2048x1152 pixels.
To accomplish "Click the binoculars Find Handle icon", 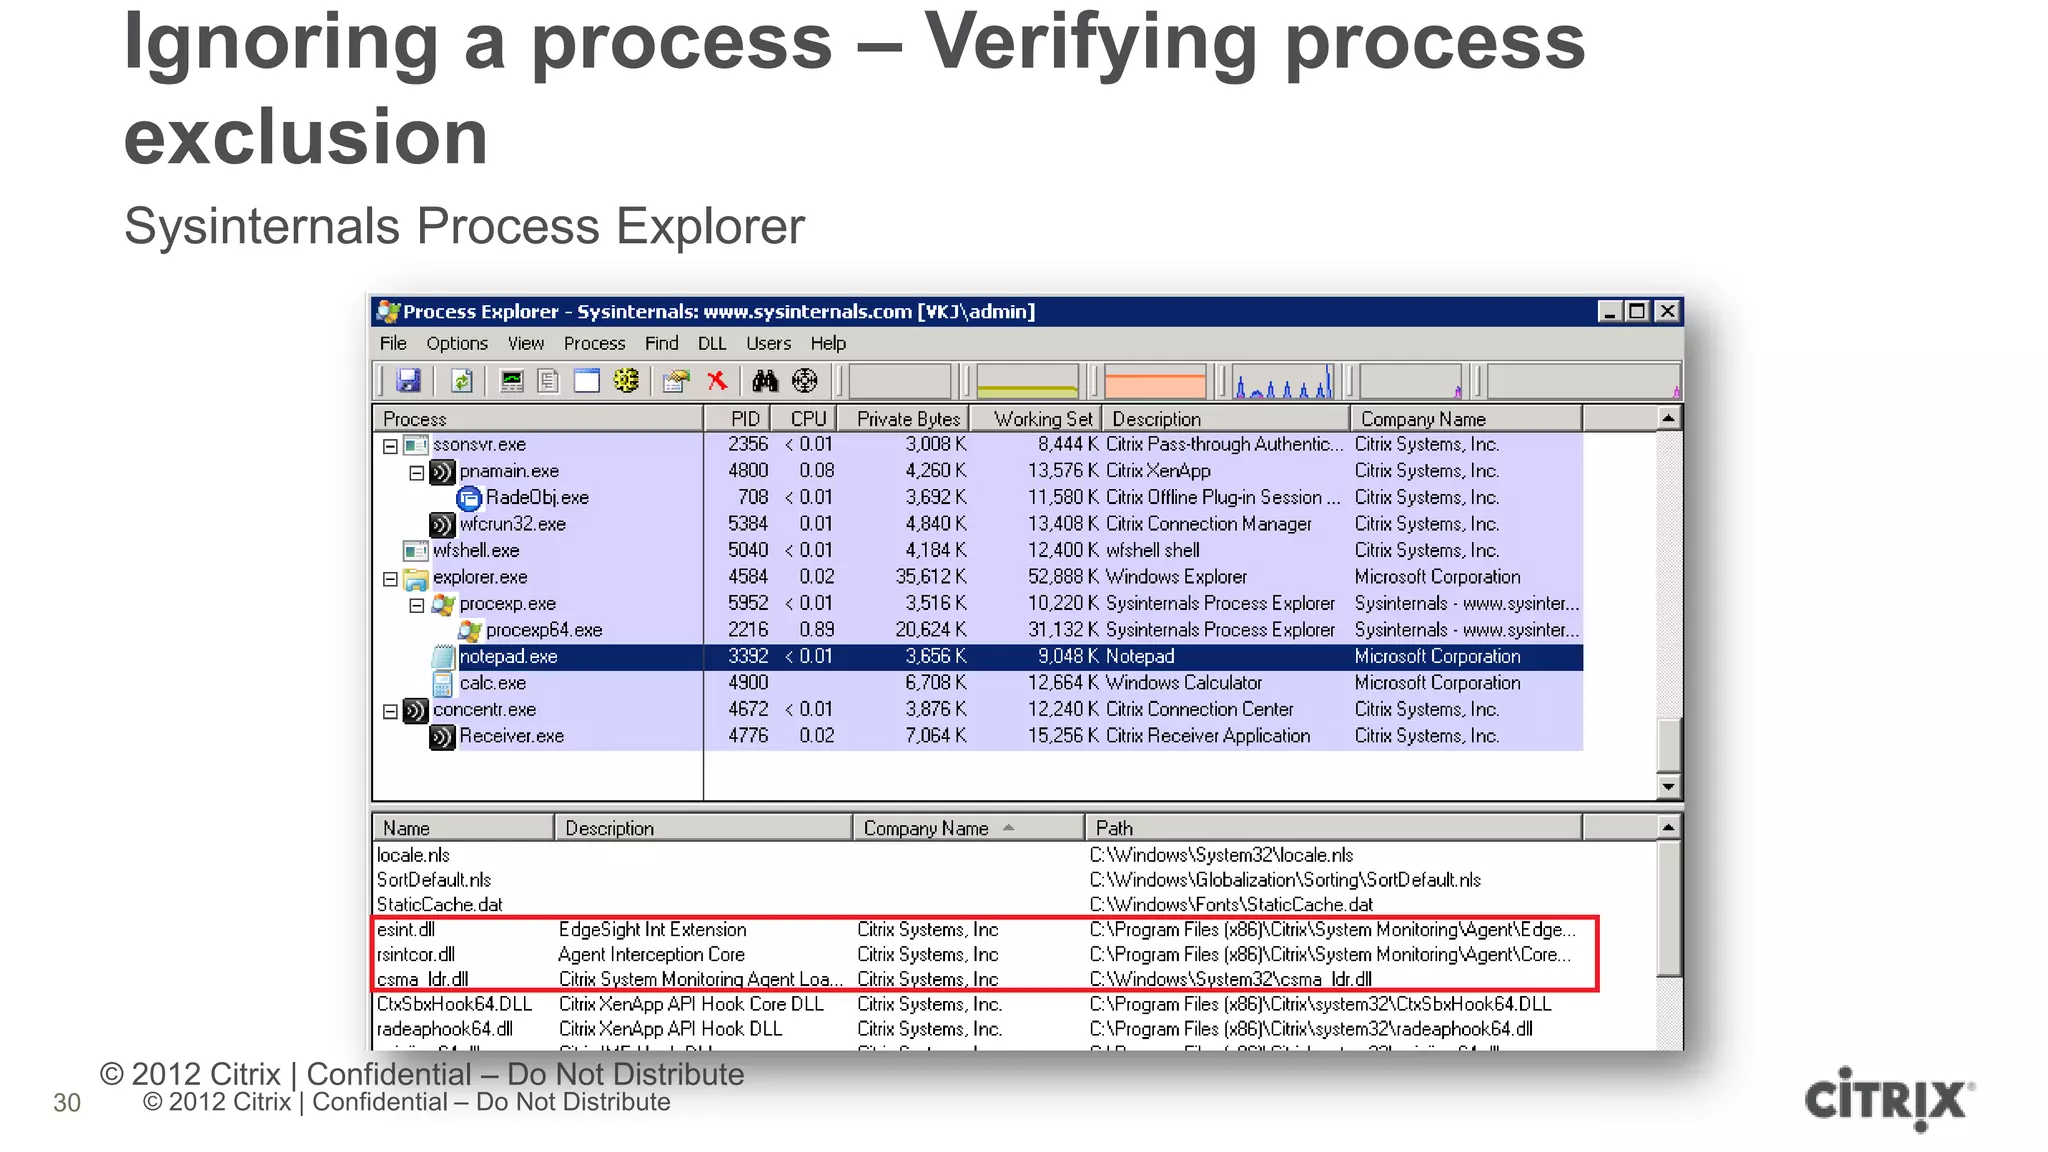I will (765, 381).
